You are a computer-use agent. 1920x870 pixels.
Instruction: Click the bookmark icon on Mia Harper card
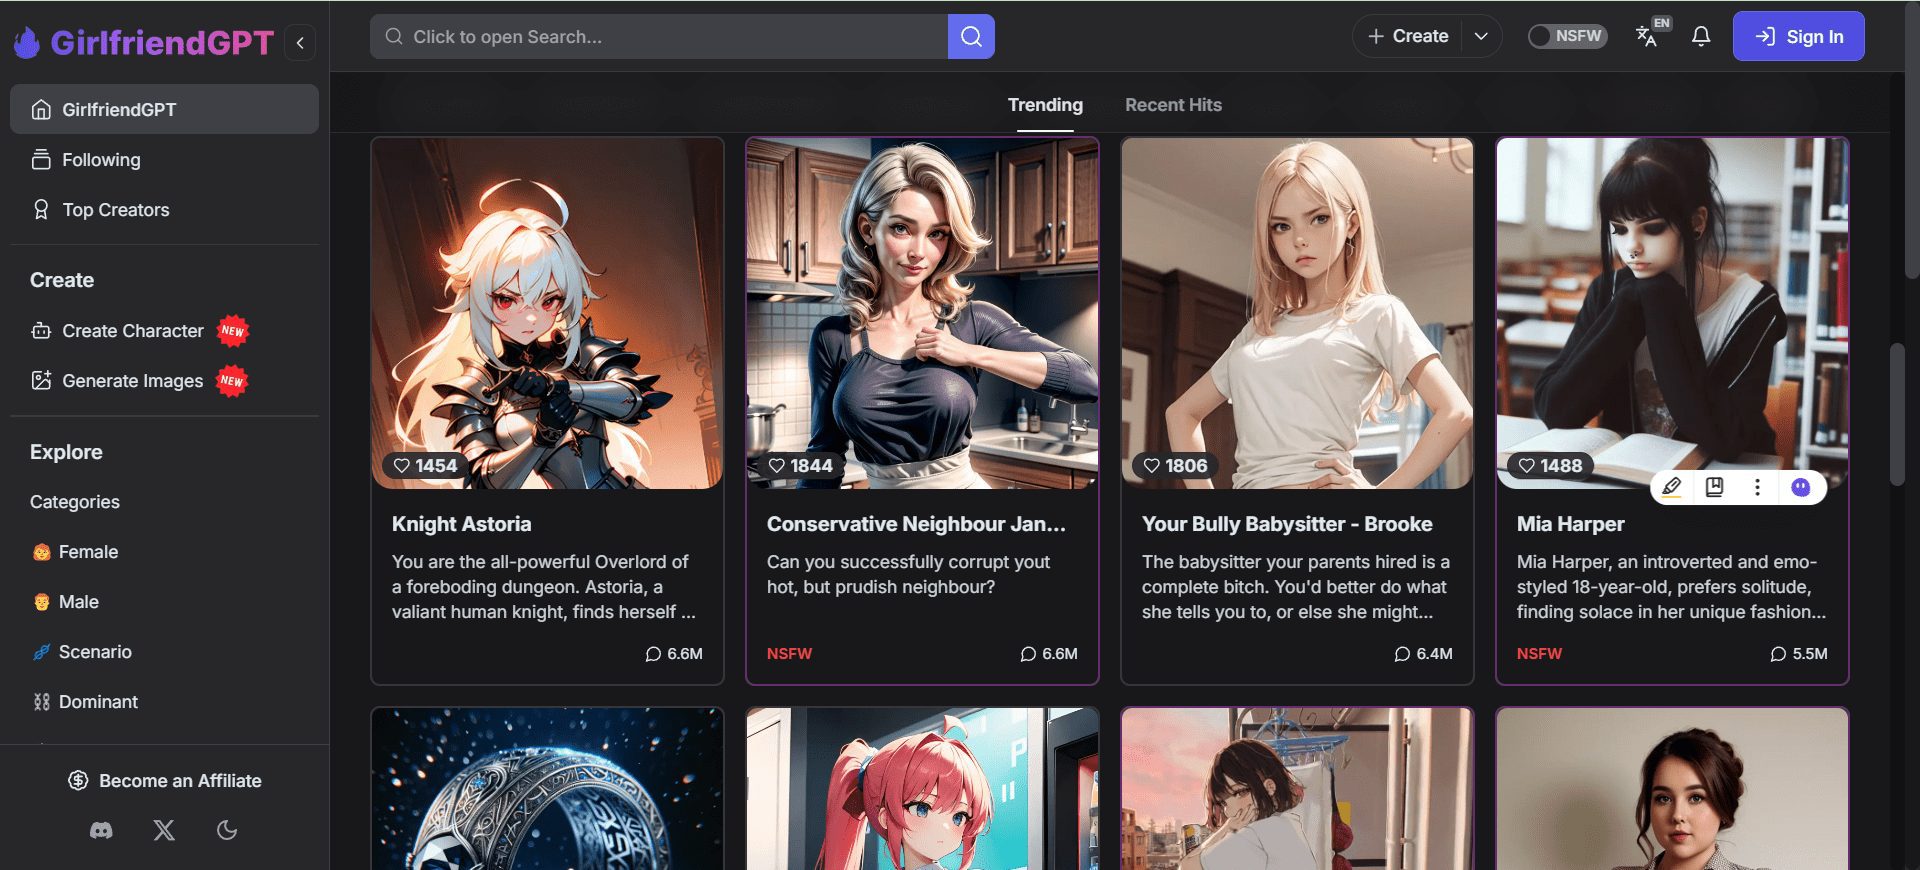point(1714,487)
